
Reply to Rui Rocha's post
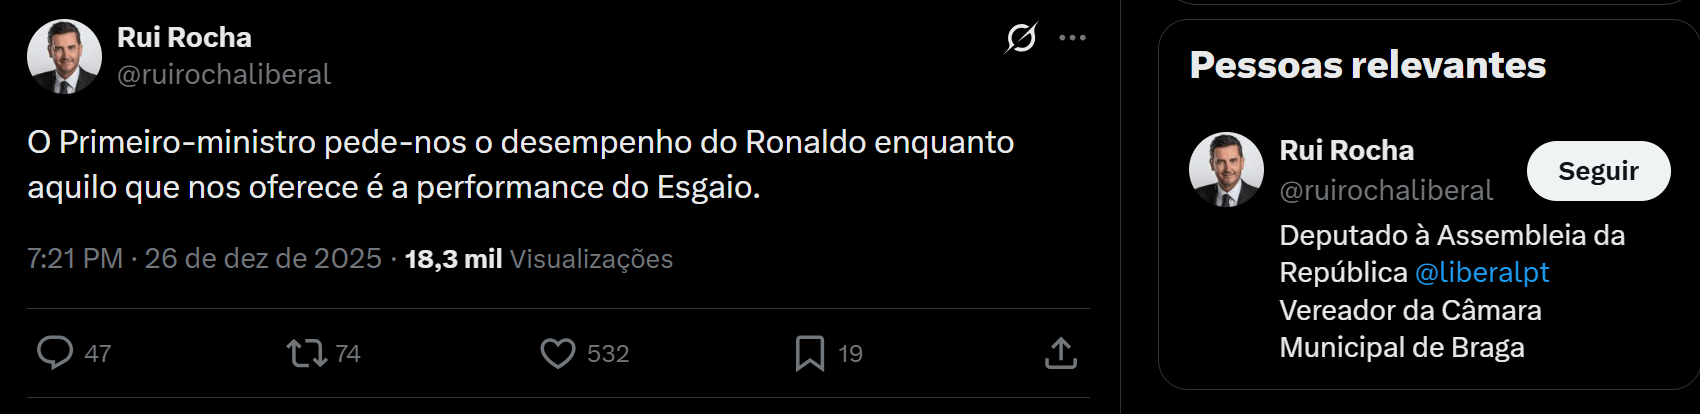[55, 353]
